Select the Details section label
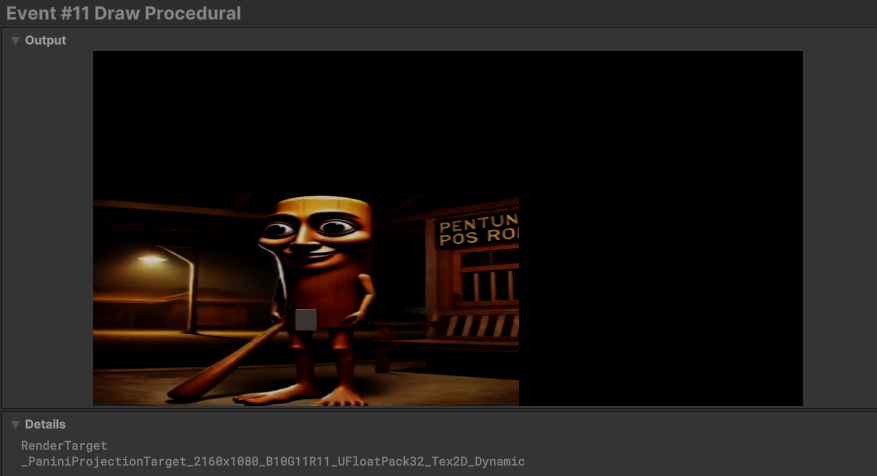The height and width of the screenshot is (476, 877). click(45, 425)
